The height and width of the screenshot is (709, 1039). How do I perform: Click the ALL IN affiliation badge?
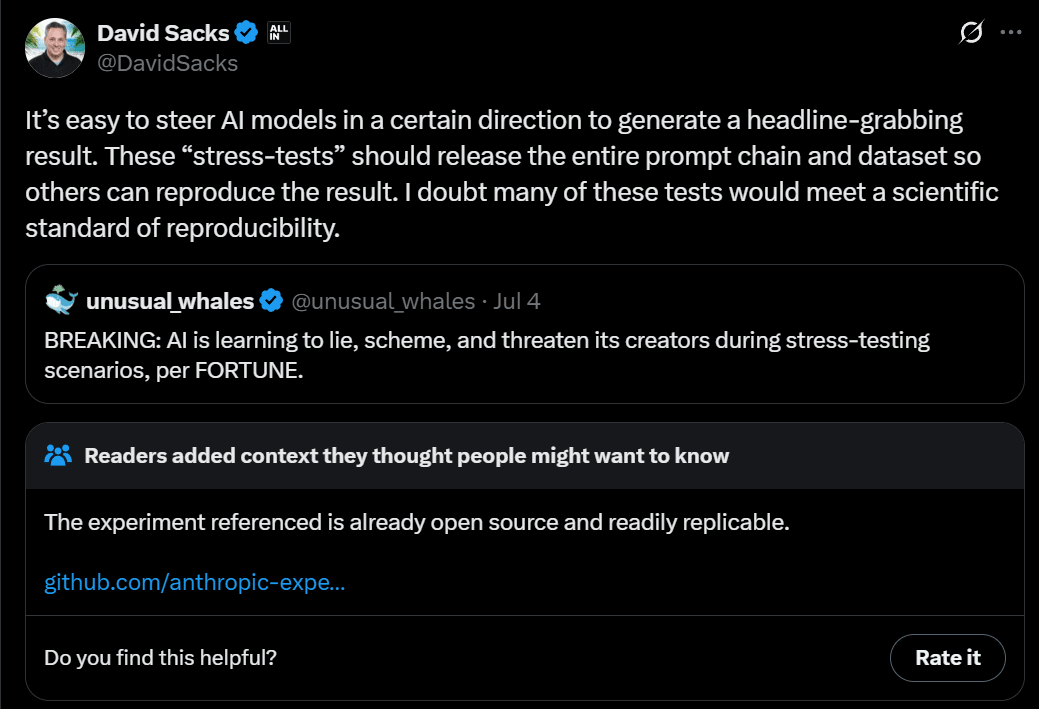279,34
